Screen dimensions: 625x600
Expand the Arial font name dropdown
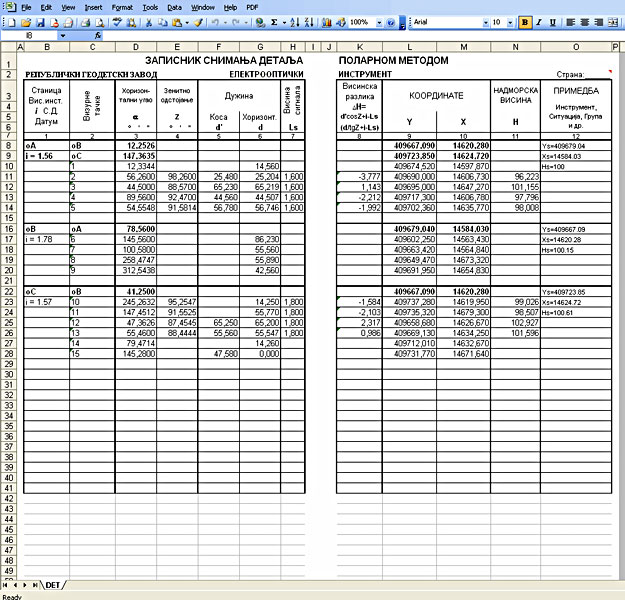coord(484,21)
